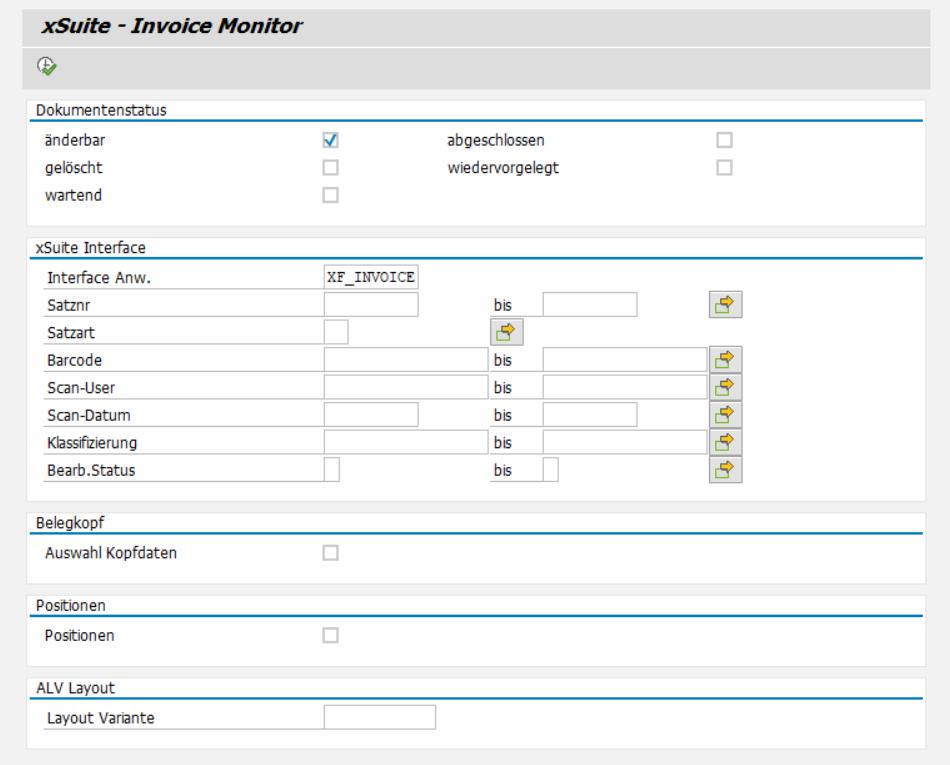The width and height of the screenshot is (950, 765).
Task: Open multiple selection for Satznr
Action: click(x=726, y=303)
